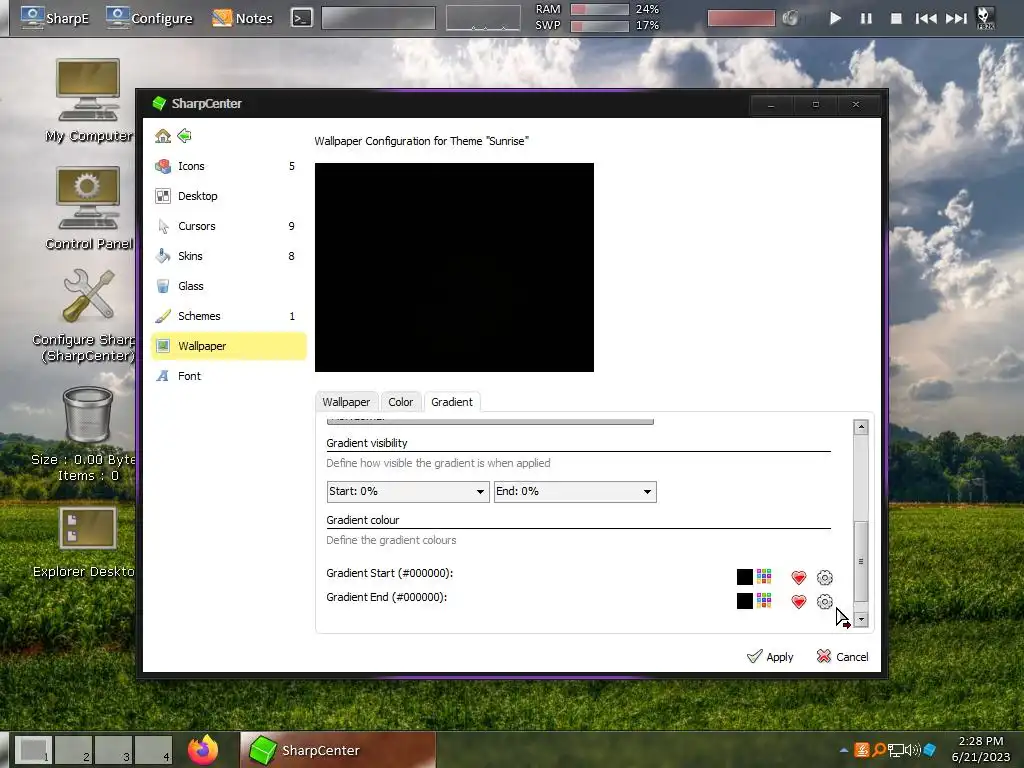Launch Firefox from the taskbar
Viewport: 1024px width, 768px height.
[x=203, y=749]
